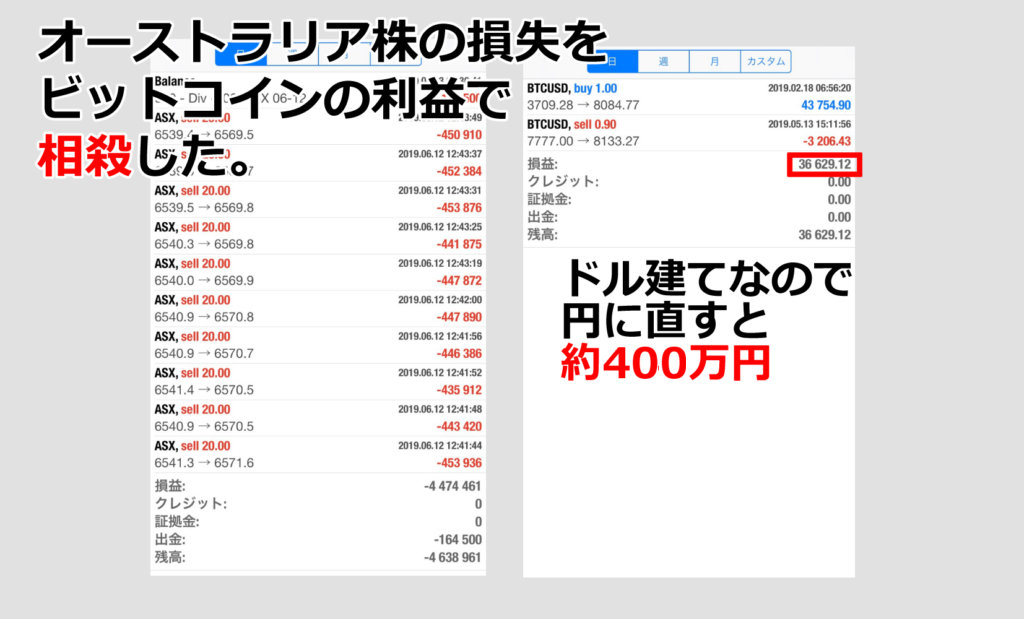Choose the カスタム custom range tab
Image resolution: width=1024 pixels, height=619 pixels.
tap(765, 61)
